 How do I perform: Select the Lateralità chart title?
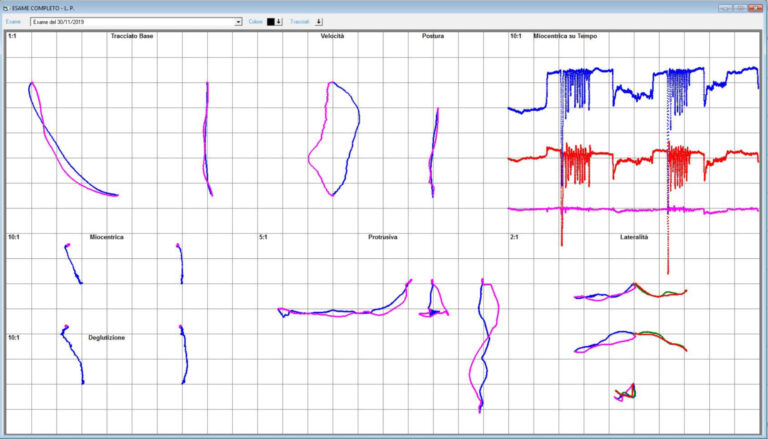tap(633, 237)
